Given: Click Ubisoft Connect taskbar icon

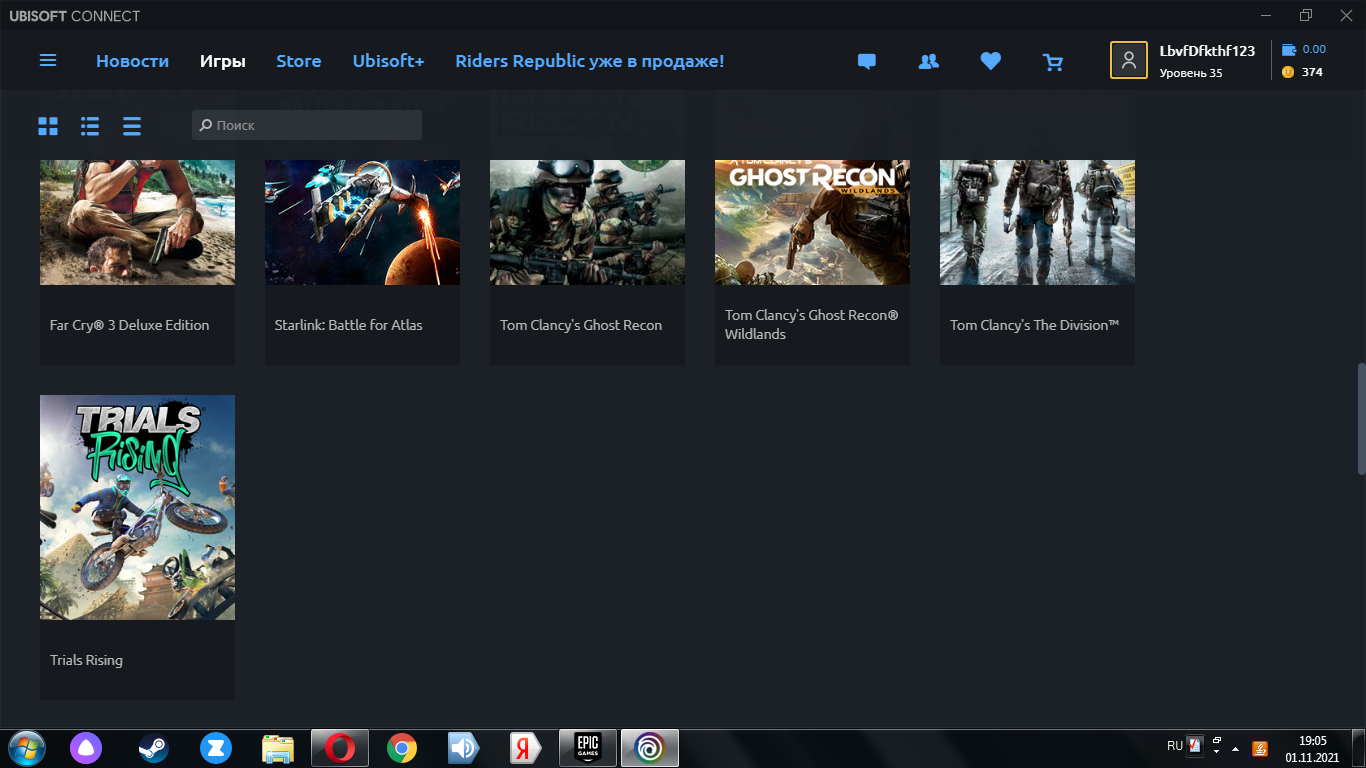Looking at the screenshot, I should [x=650, y=748].
